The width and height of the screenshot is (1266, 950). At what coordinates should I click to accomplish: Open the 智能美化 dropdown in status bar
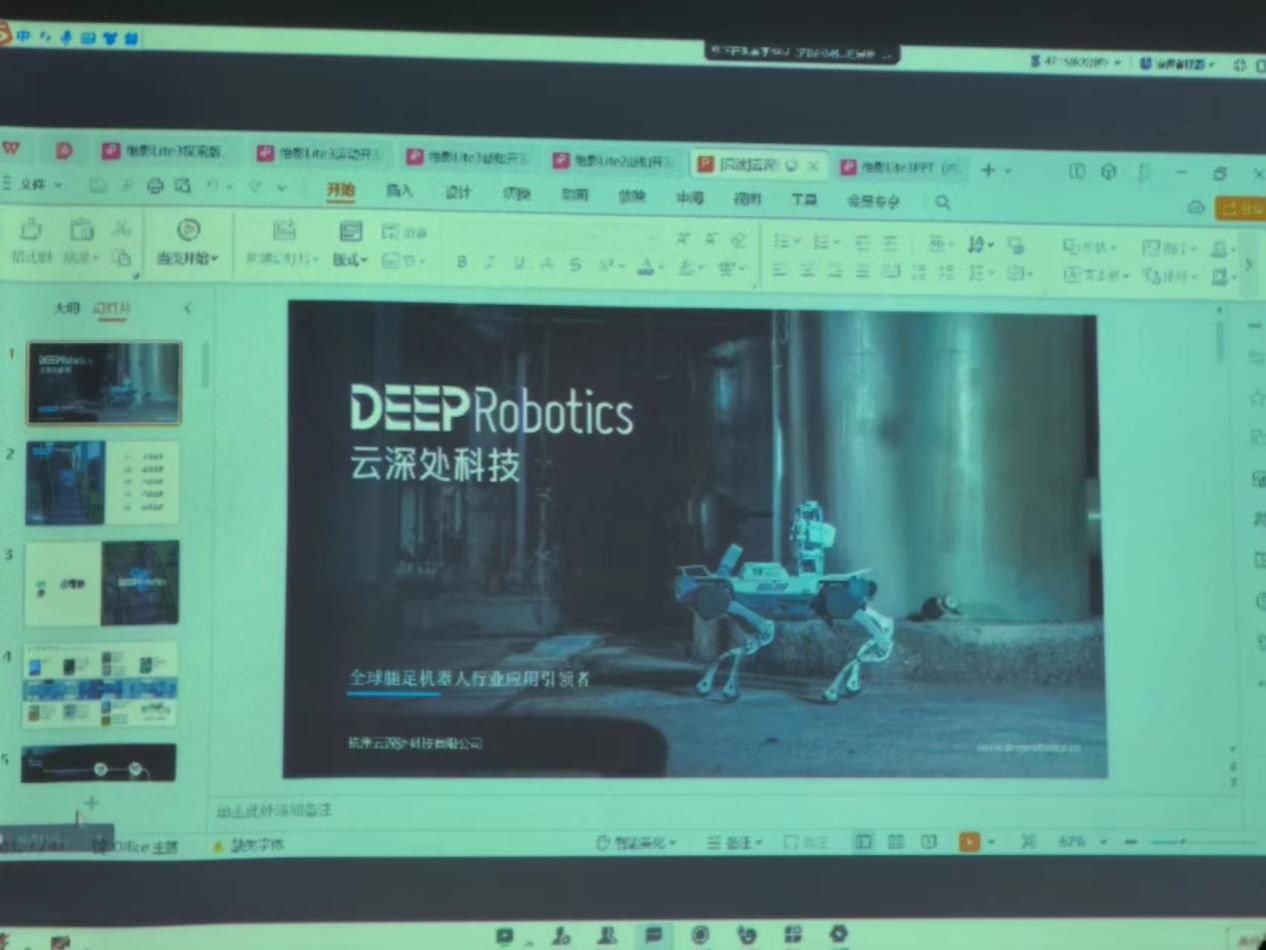[x=636, y=843]
